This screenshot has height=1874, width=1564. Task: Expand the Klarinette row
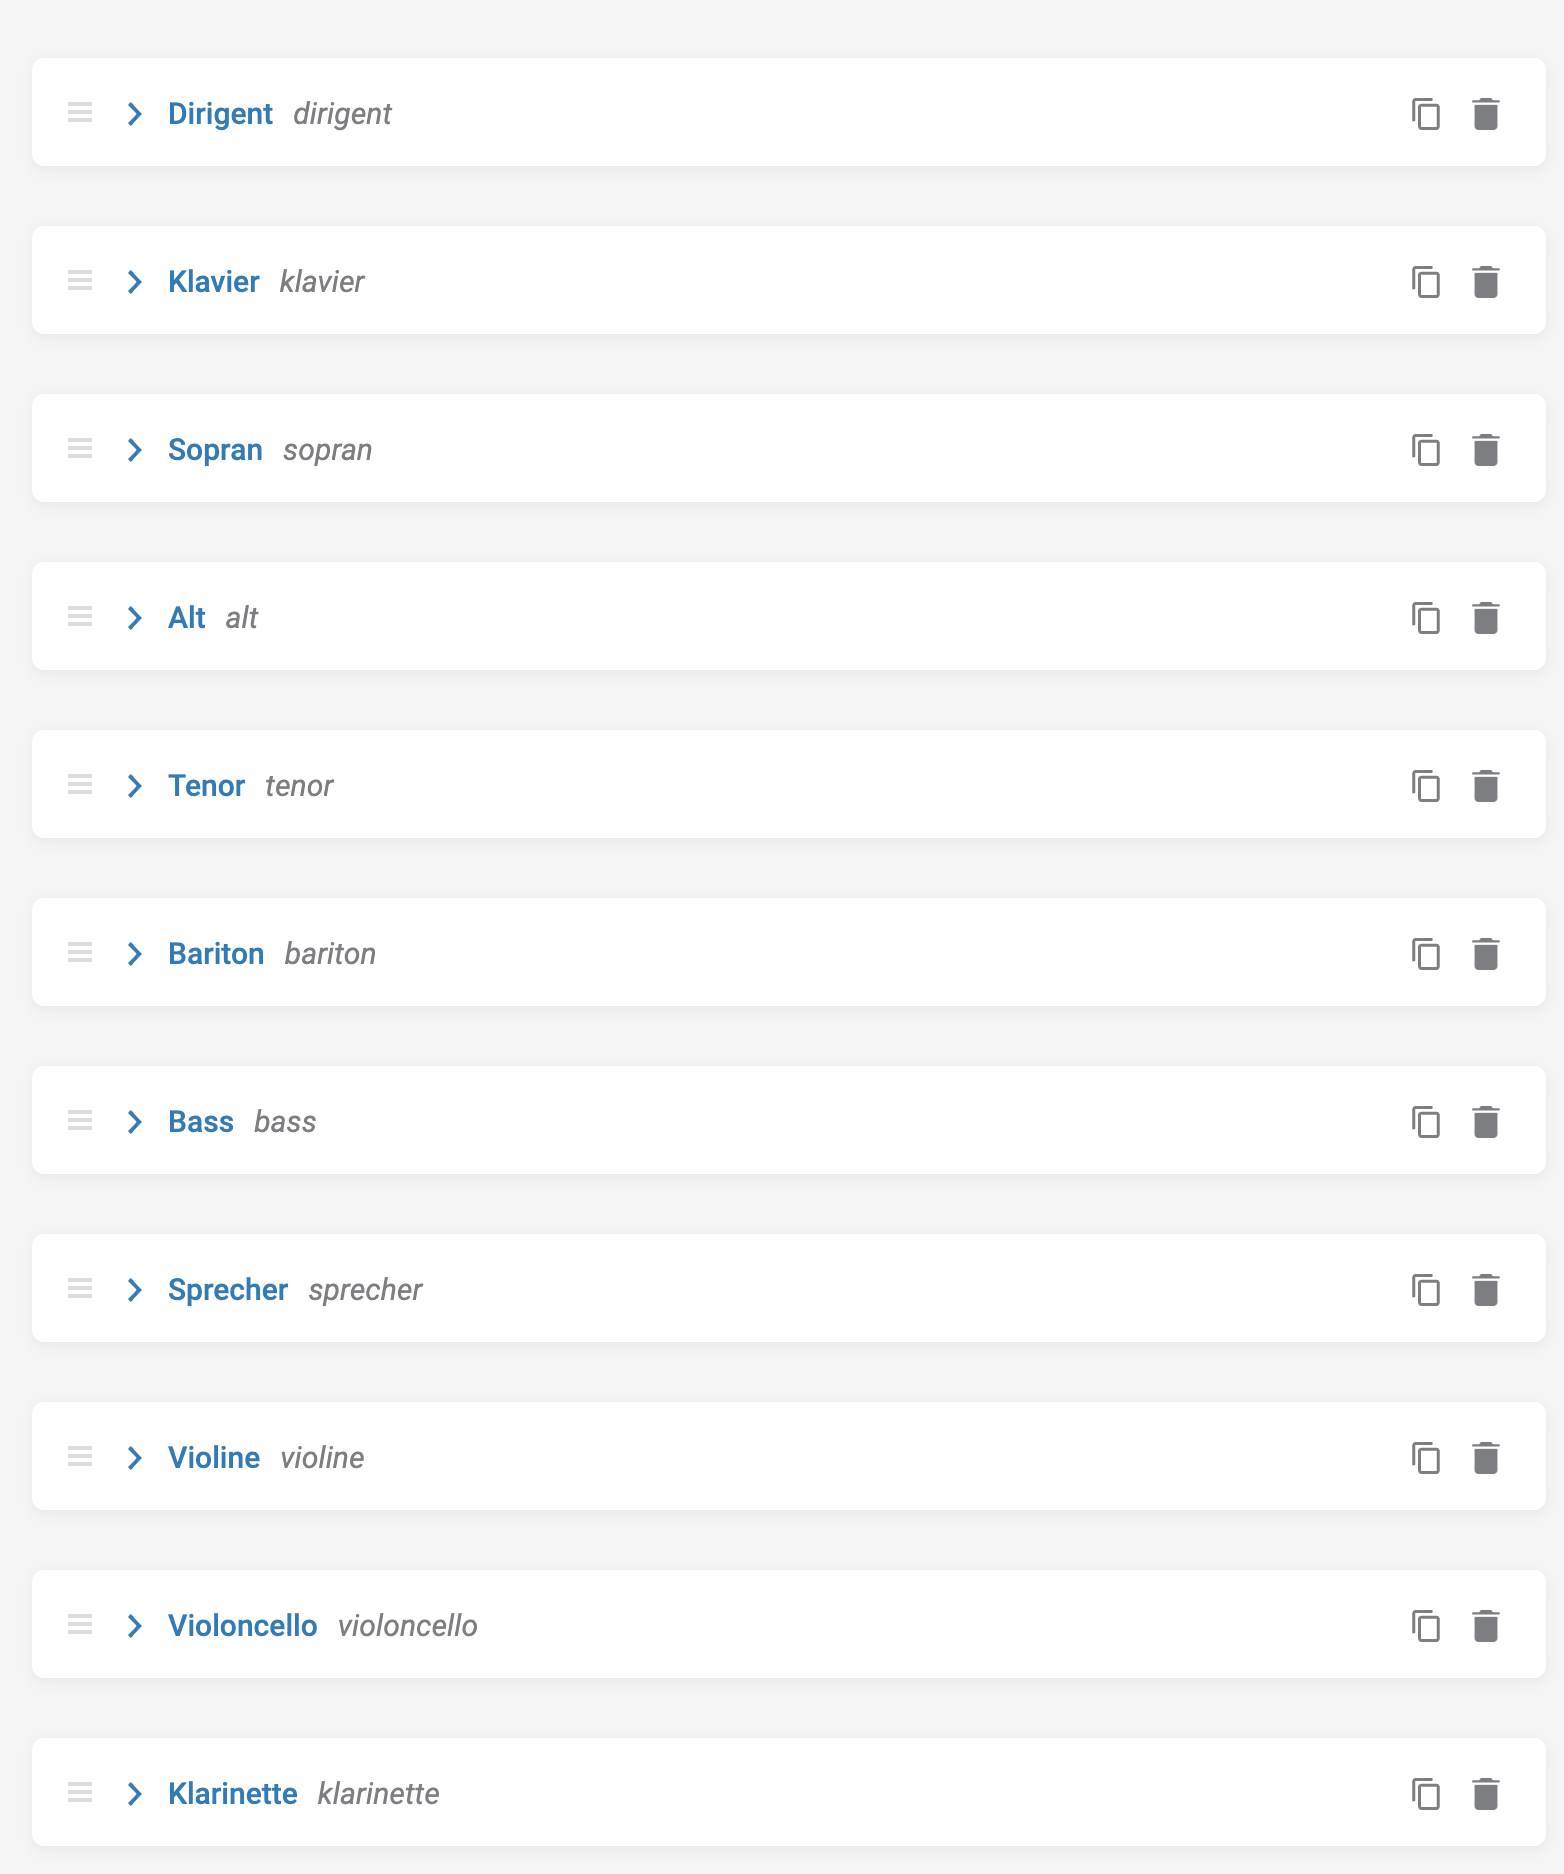(135, 1794)
